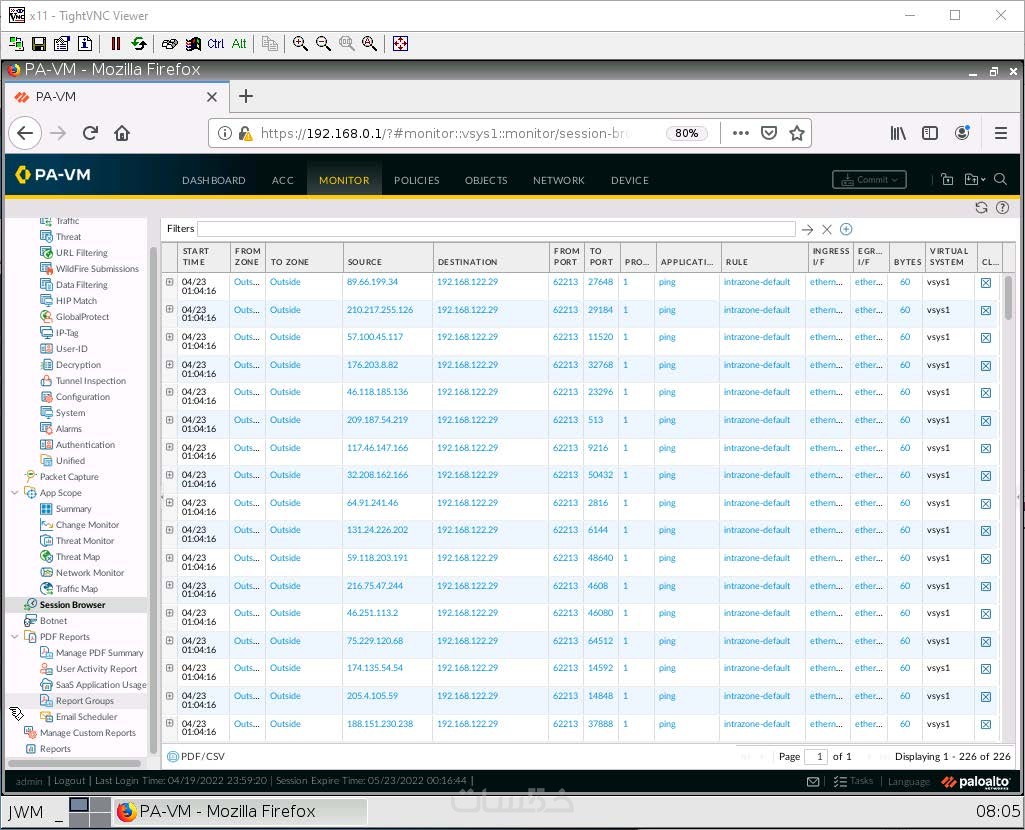
Task: Click Logout link in footer
Action: pyautogui.click(x=69, y=780)
